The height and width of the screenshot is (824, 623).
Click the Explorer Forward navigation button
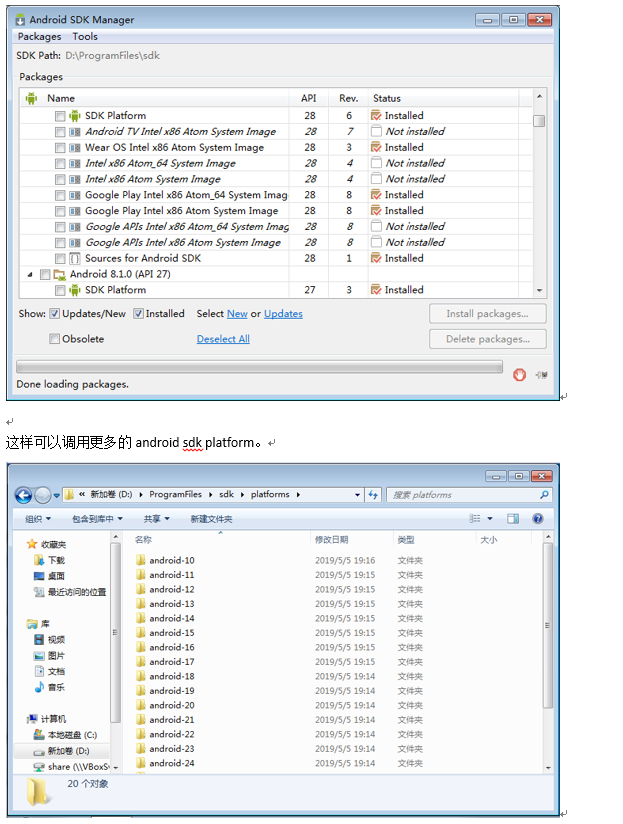(43, 495)
